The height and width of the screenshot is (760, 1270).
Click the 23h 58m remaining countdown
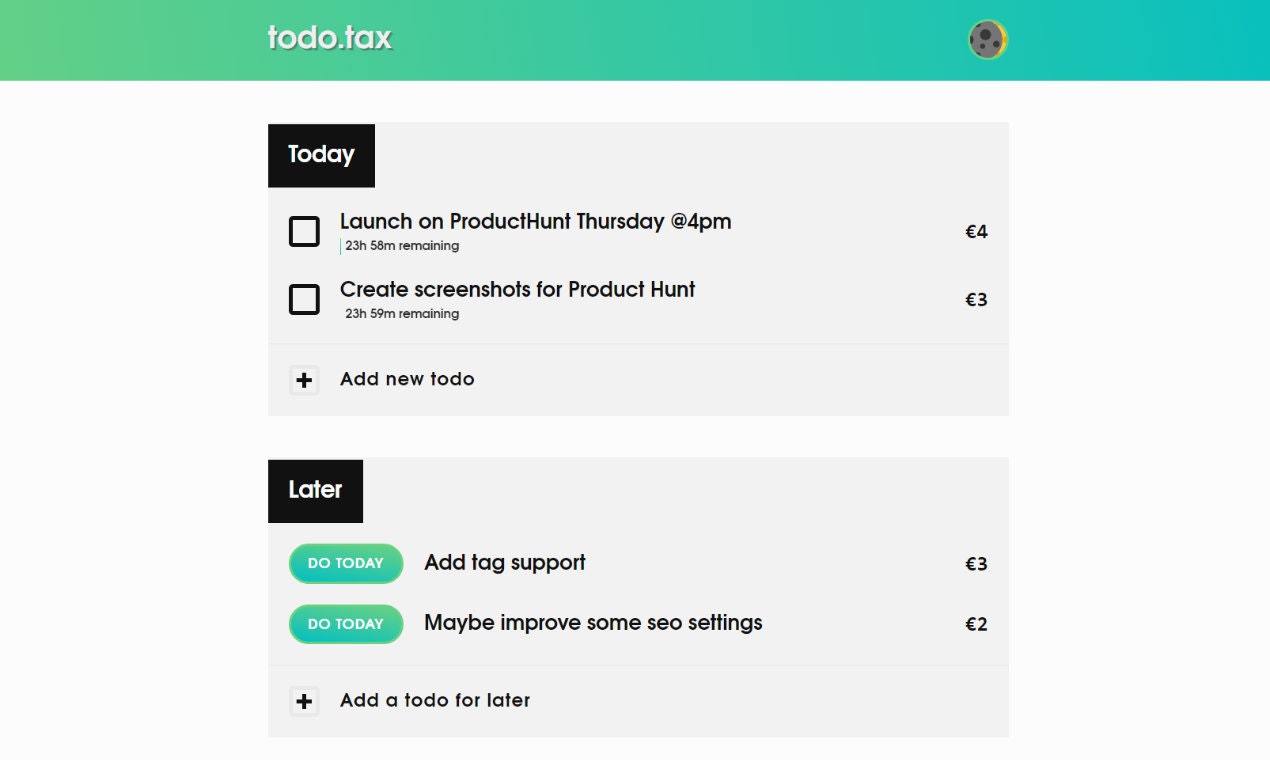tap(401, 245)
